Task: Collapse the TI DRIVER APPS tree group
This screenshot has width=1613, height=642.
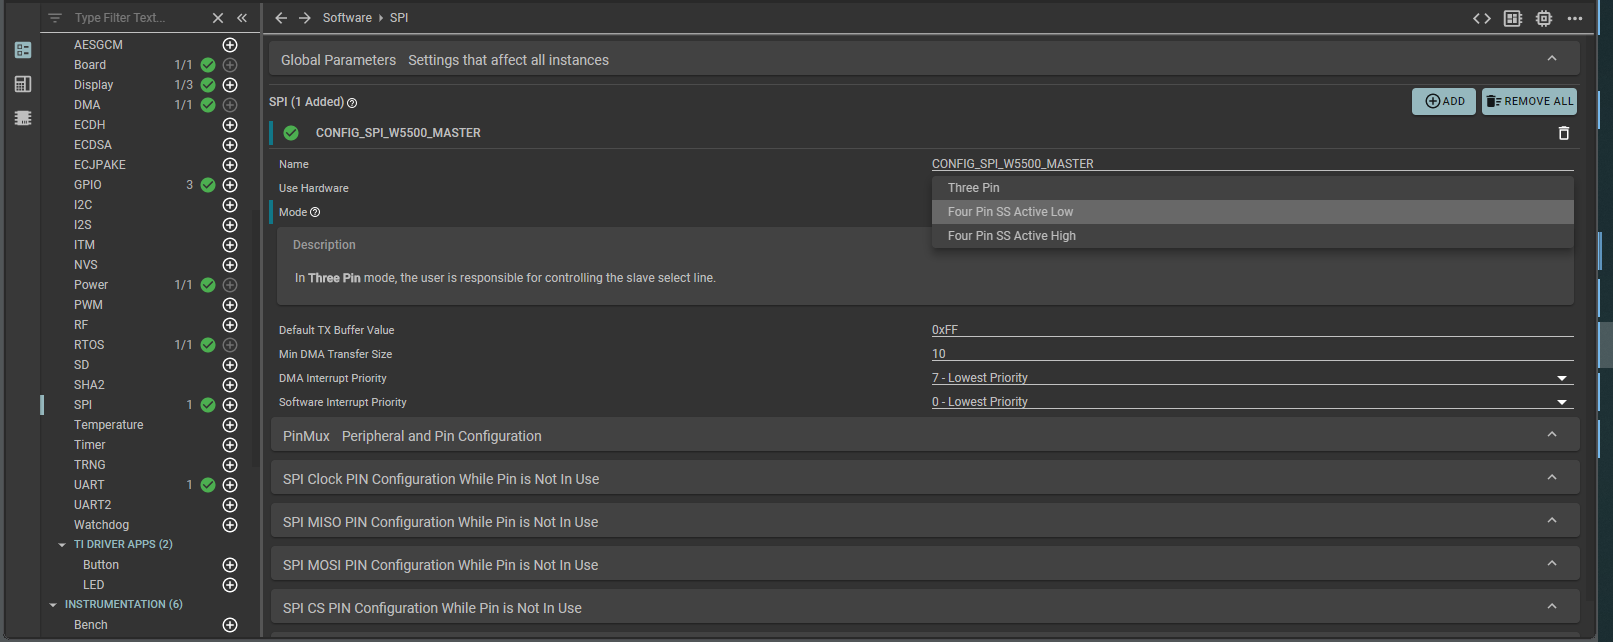Action: pos(62,545)
